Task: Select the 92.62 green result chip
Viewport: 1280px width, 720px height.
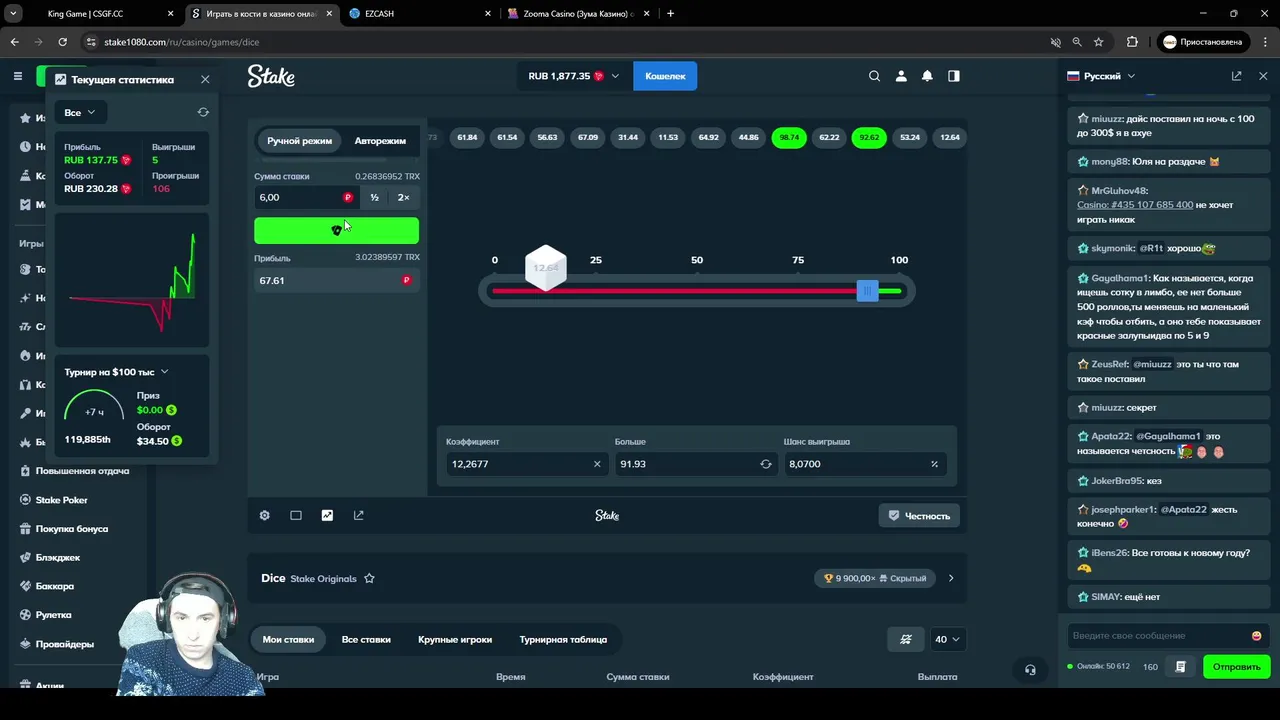Action: (x=869, y=137)
